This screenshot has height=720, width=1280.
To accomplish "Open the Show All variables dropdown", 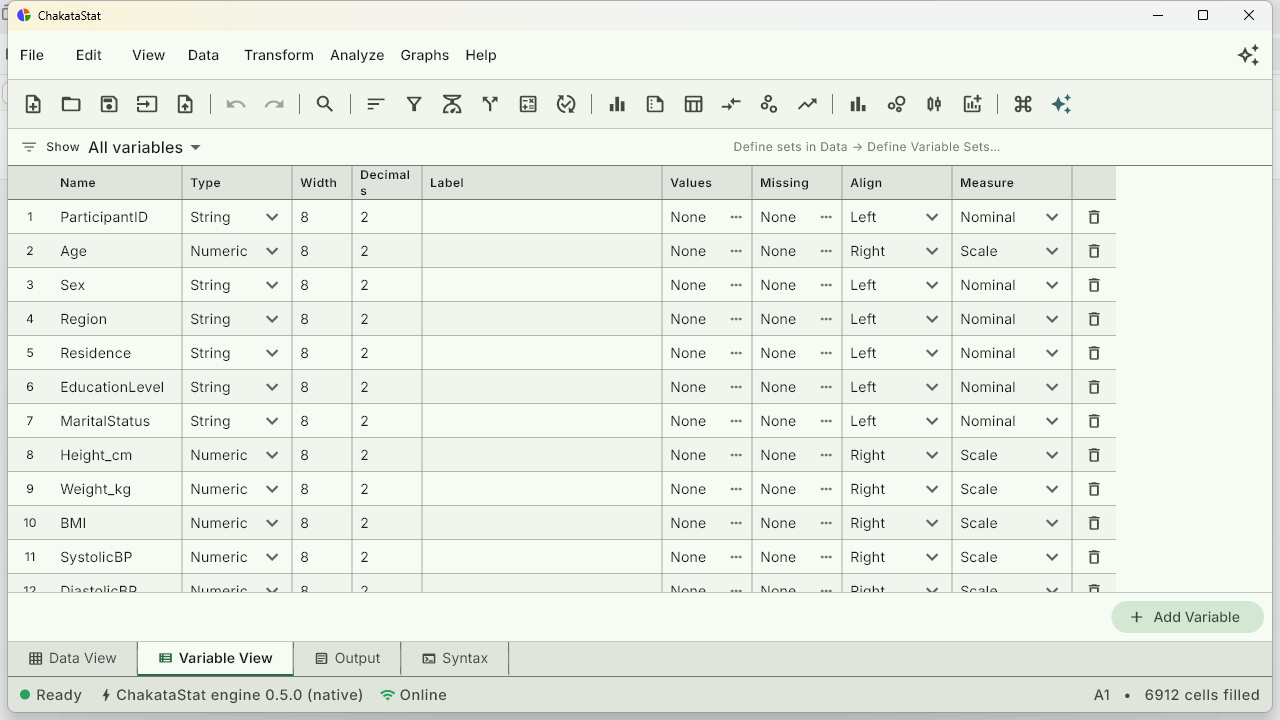I will pyautogui.click(x=144, y=147).
